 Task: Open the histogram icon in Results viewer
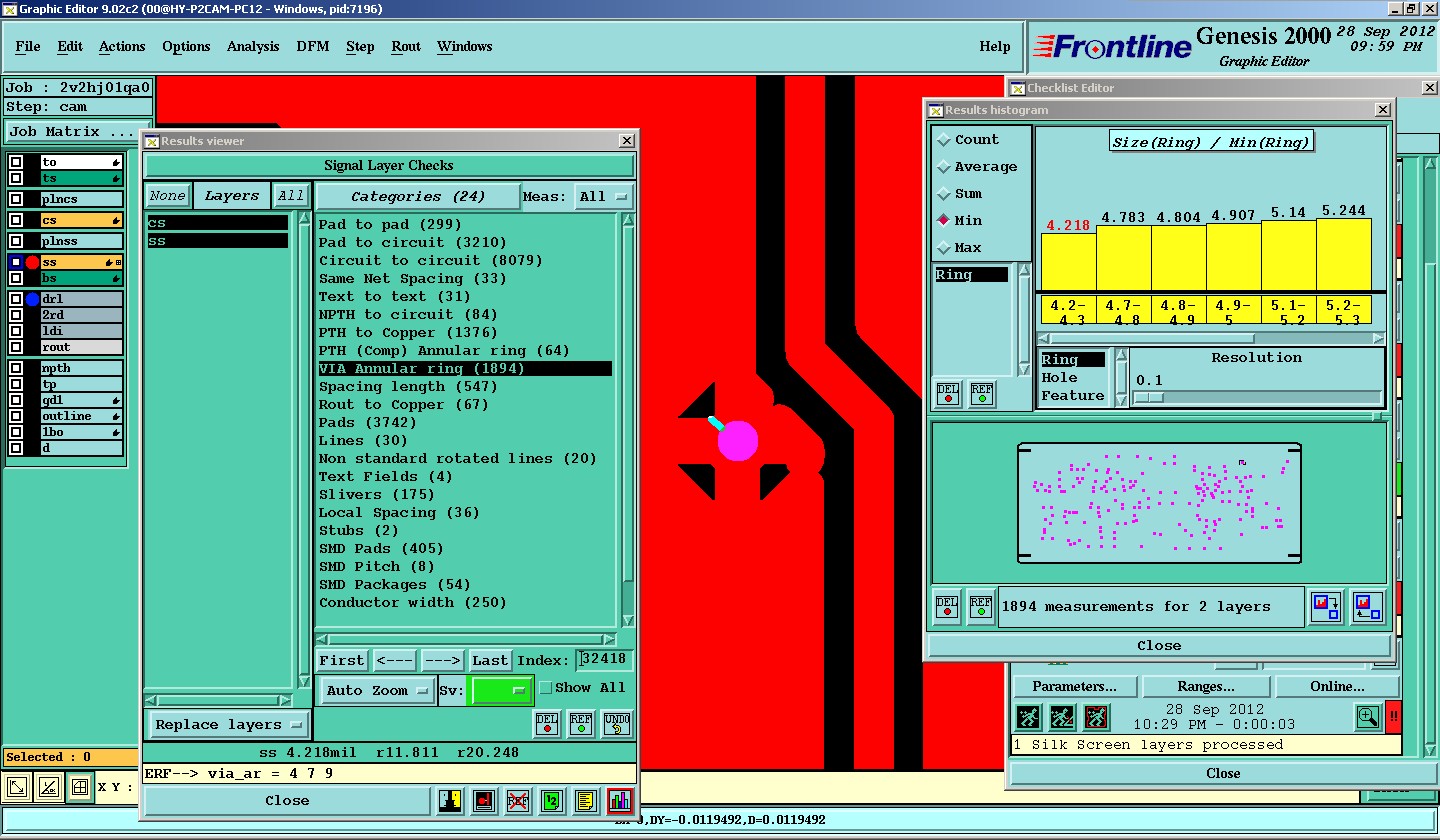[620, 801]
